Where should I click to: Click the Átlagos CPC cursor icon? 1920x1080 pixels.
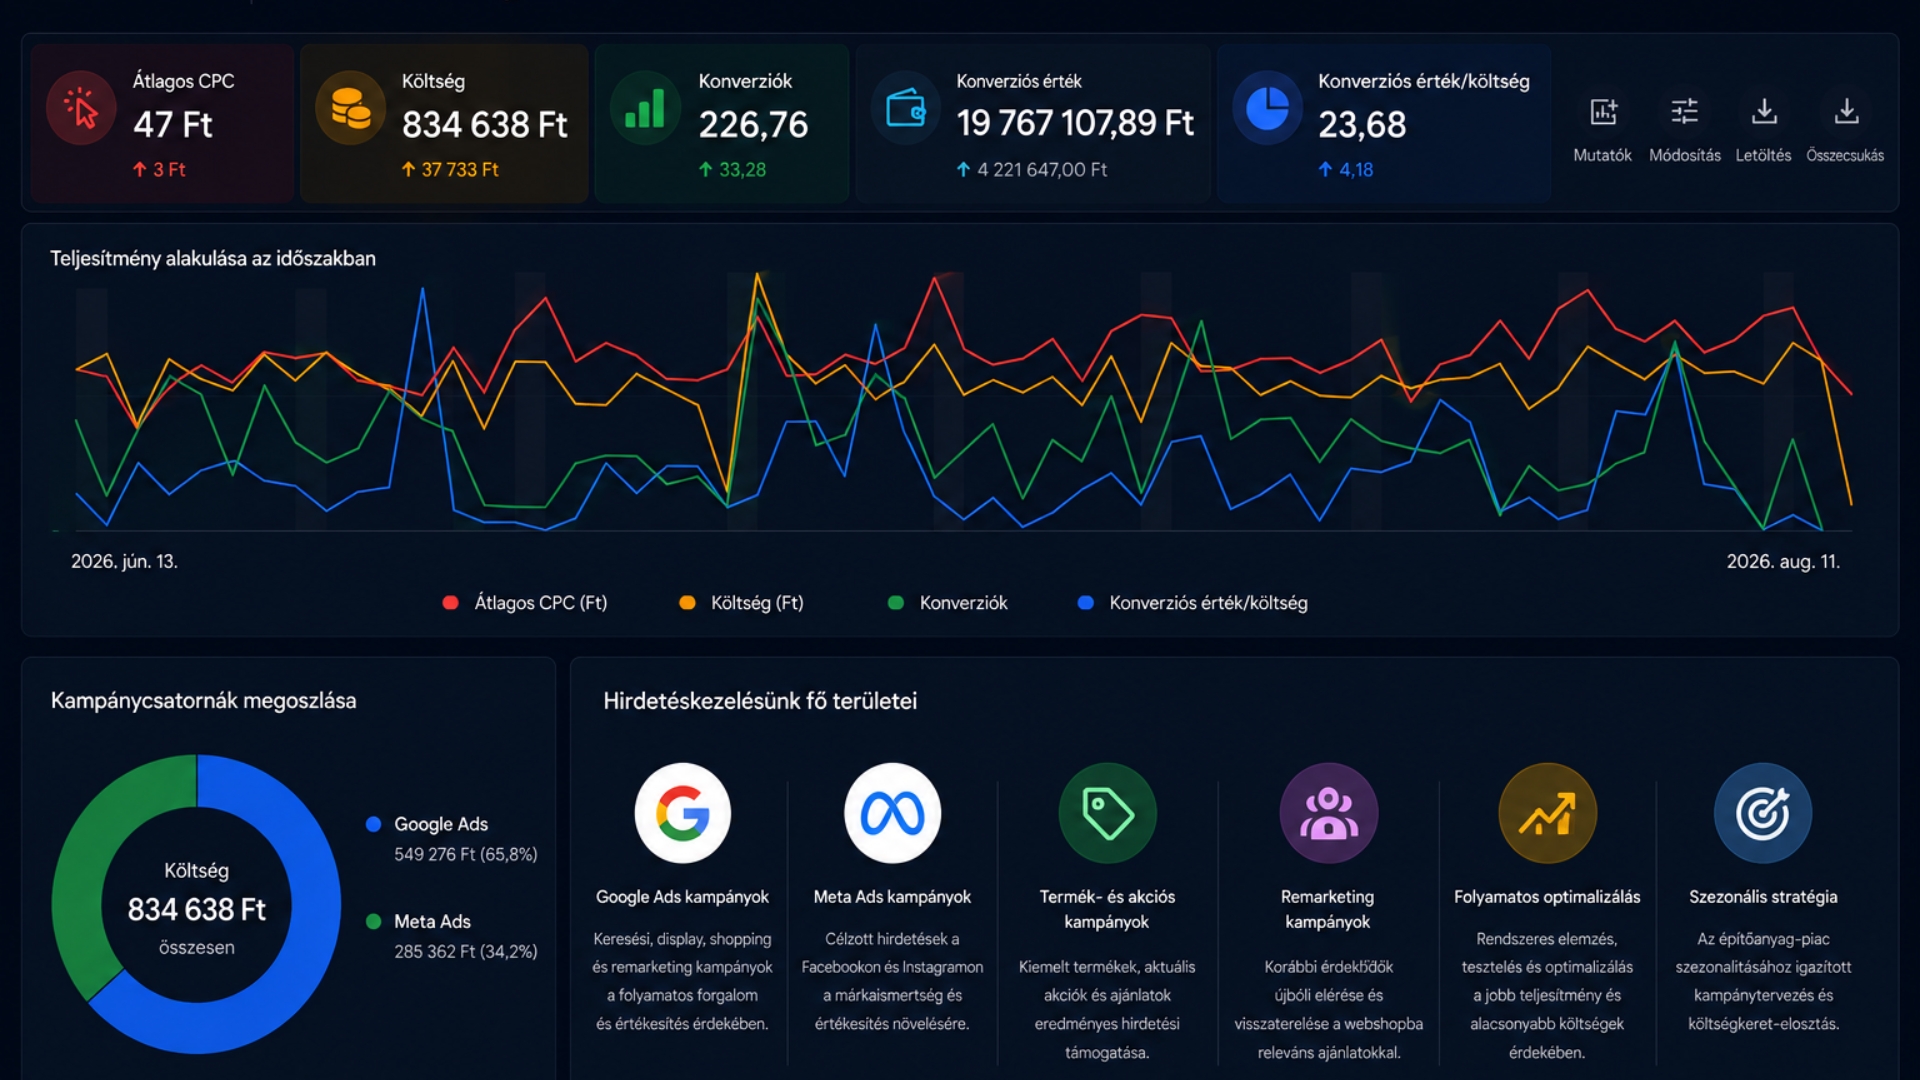[x=81, y=108]
